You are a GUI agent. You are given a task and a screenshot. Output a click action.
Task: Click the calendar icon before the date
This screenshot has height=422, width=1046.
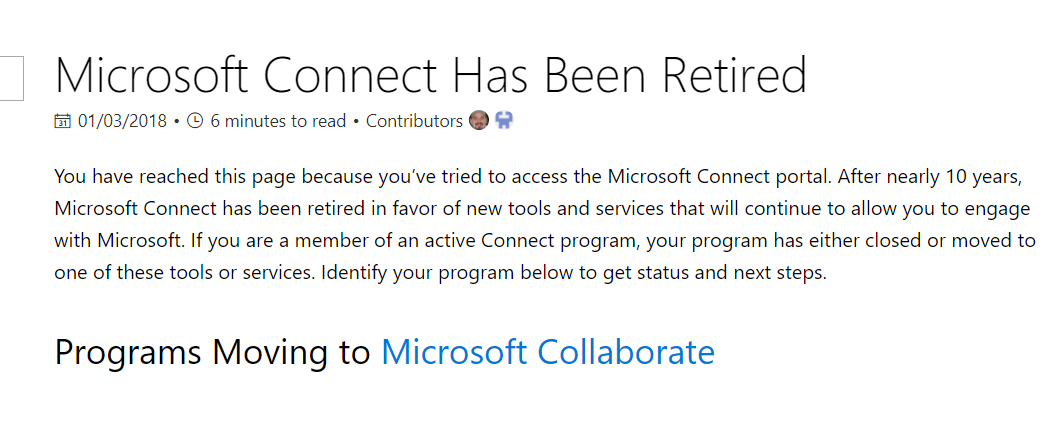coord(62,121)
